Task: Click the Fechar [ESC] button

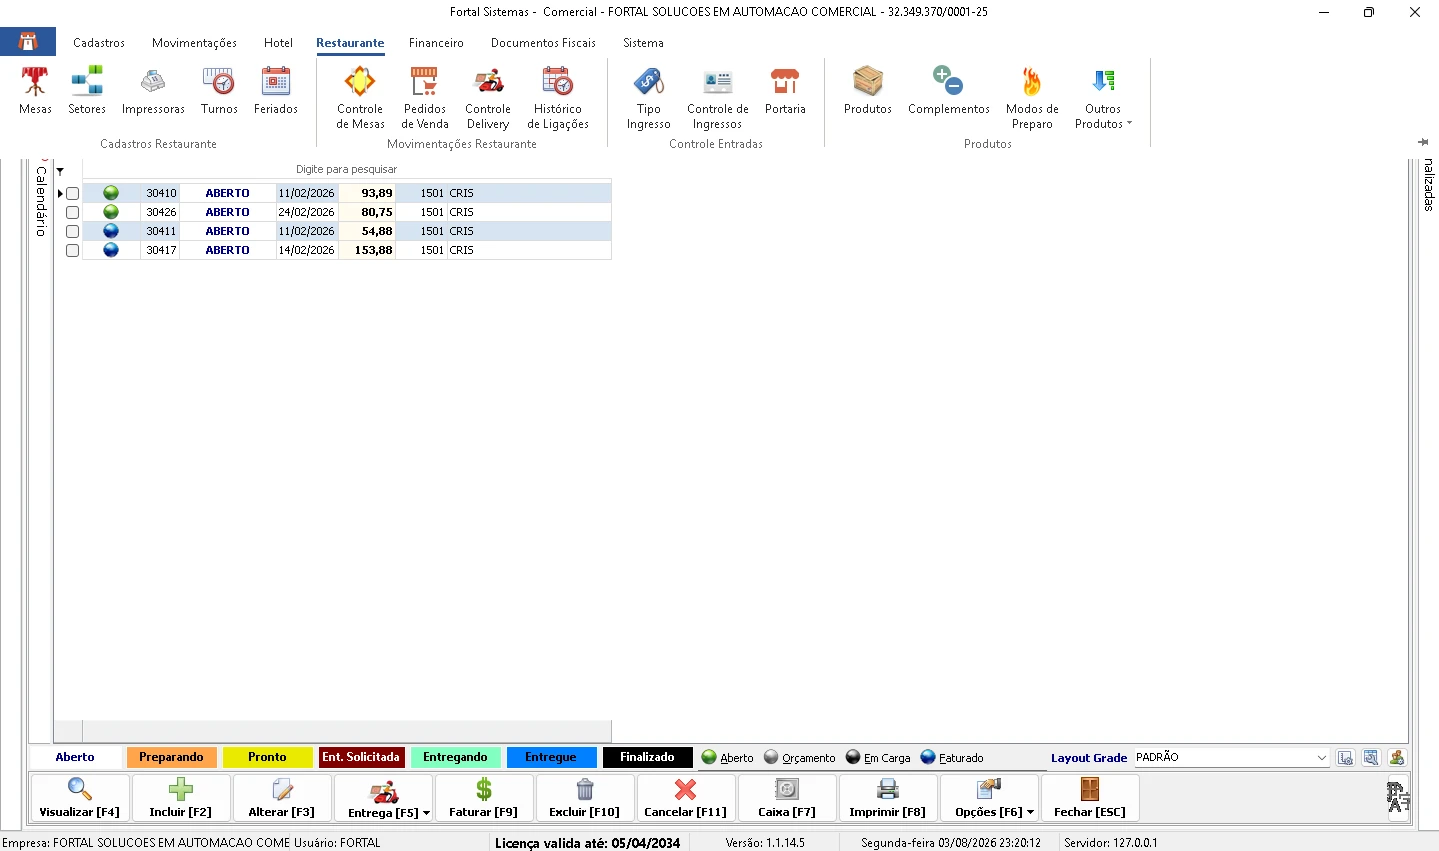Action: point(1090,798)
